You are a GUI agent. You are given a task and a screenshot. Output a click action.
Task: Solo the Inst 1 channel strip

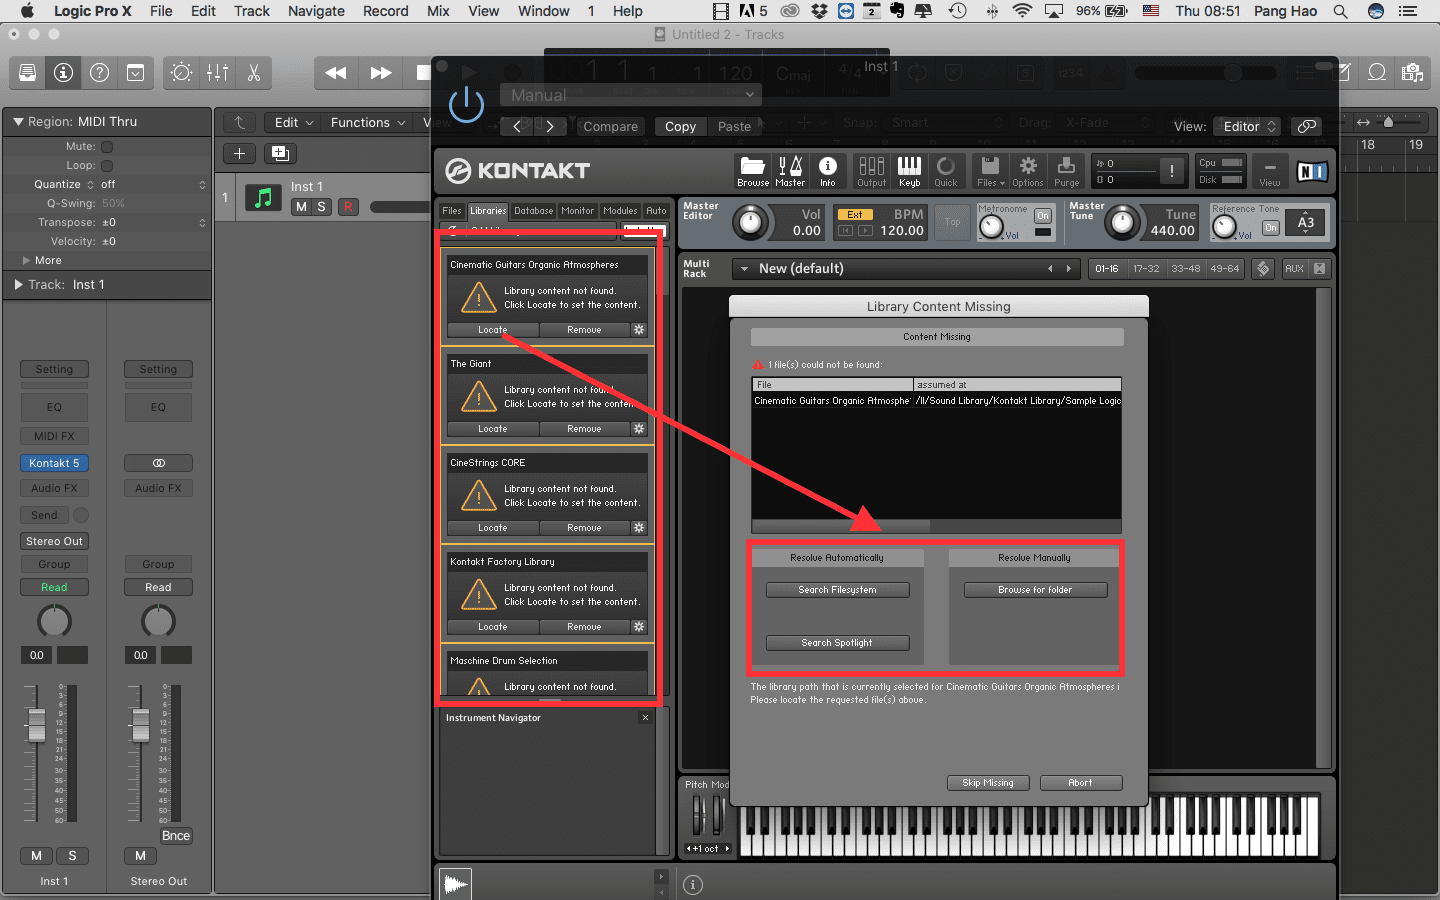click(72, 856)
